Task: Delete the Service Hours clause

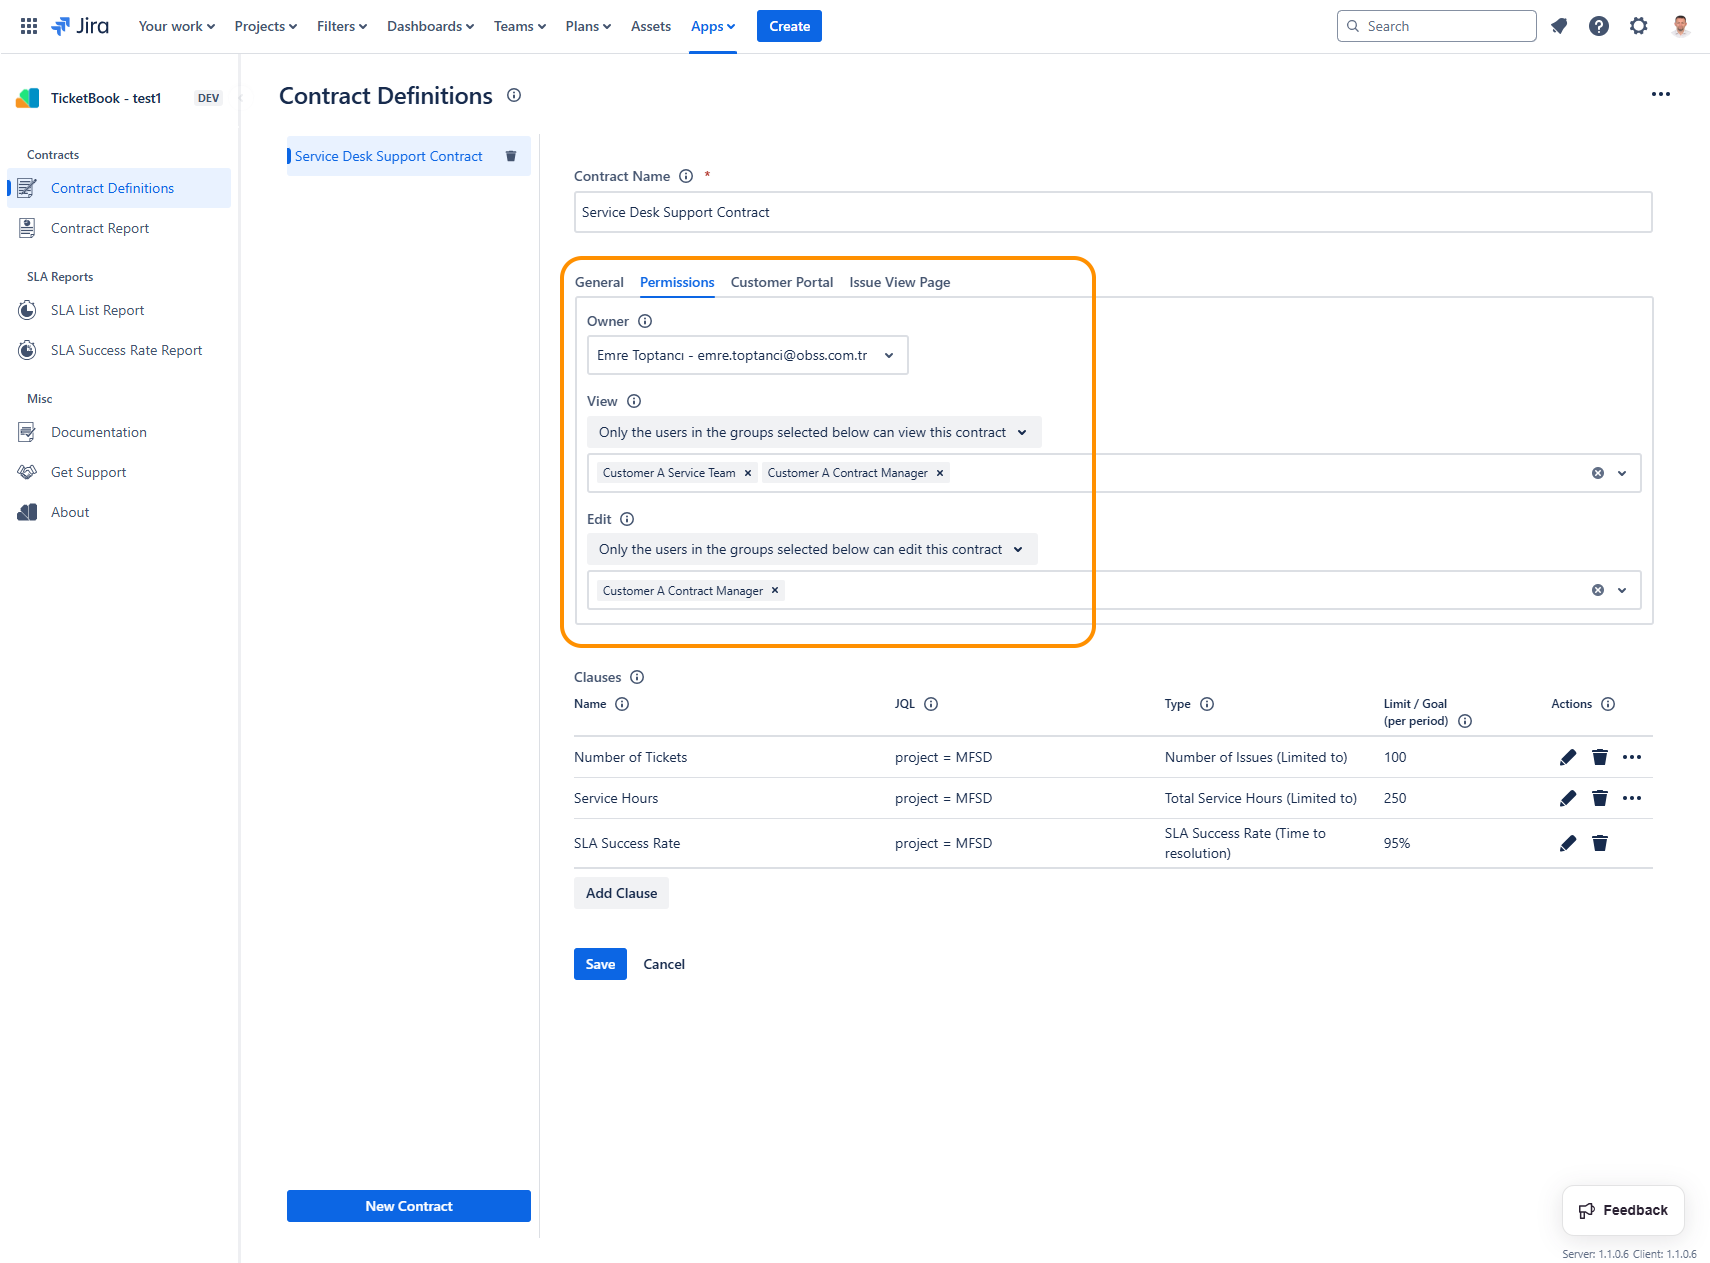Action: coord(1599,798)
